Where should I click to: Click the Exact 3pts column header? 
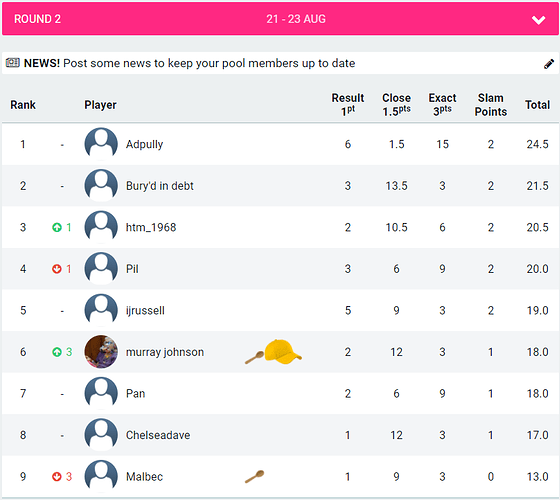tap(442, 105)
